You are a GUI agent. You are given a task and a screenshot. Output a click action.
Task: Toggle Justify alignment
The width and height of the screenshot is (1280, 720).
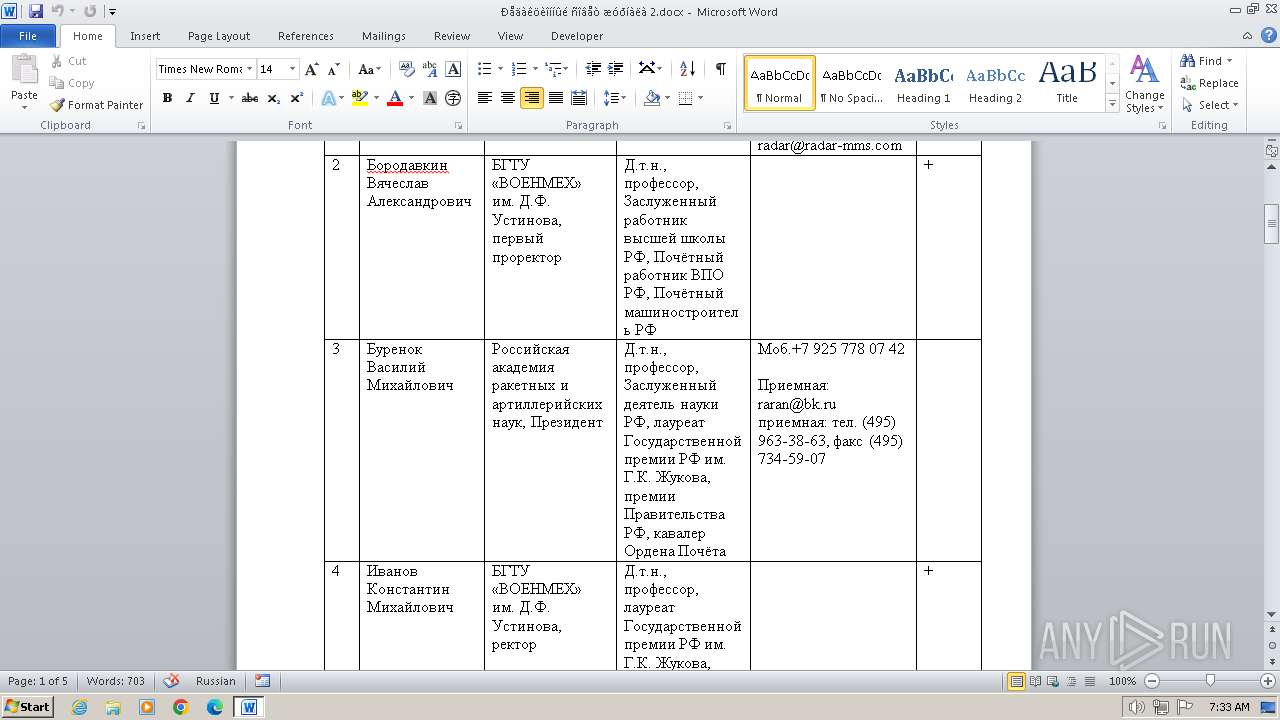point(556,98)
